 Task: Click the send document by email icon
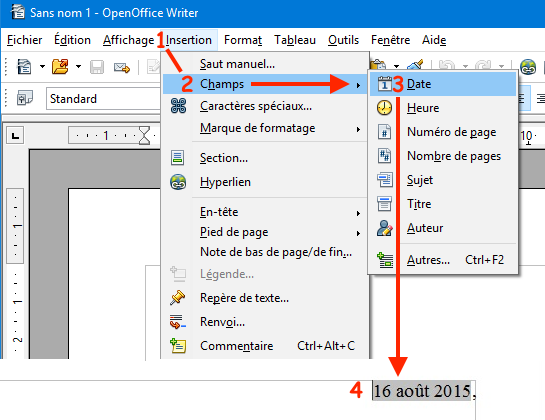(x=122, y=67)
